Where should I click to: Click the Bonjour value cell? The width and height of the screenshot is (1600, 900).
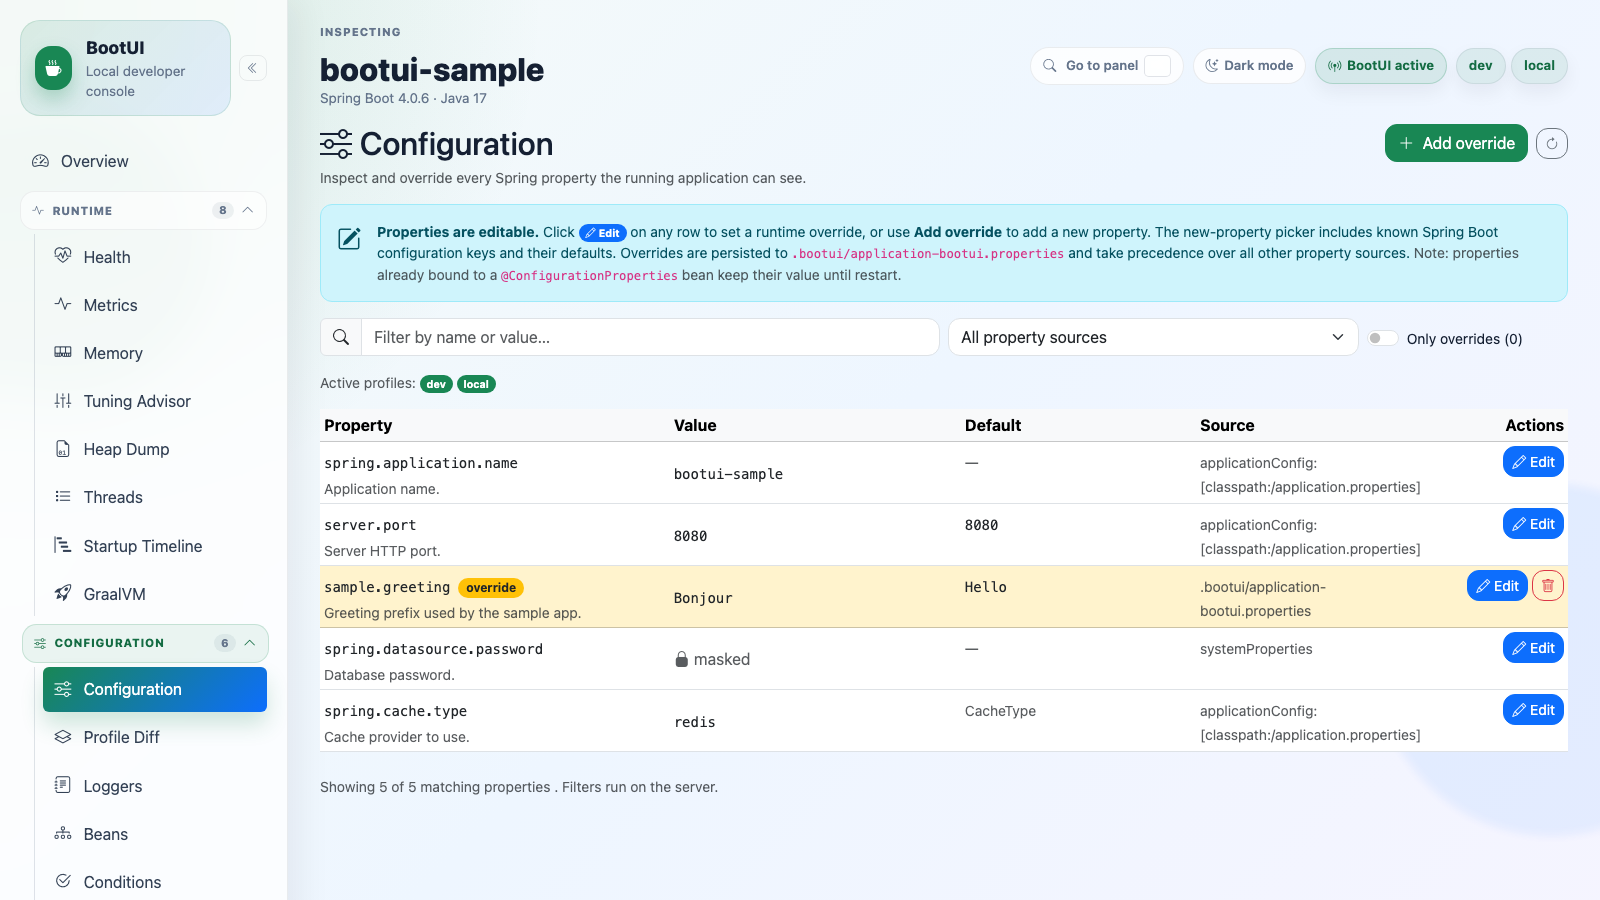click(x=703, y=598)
